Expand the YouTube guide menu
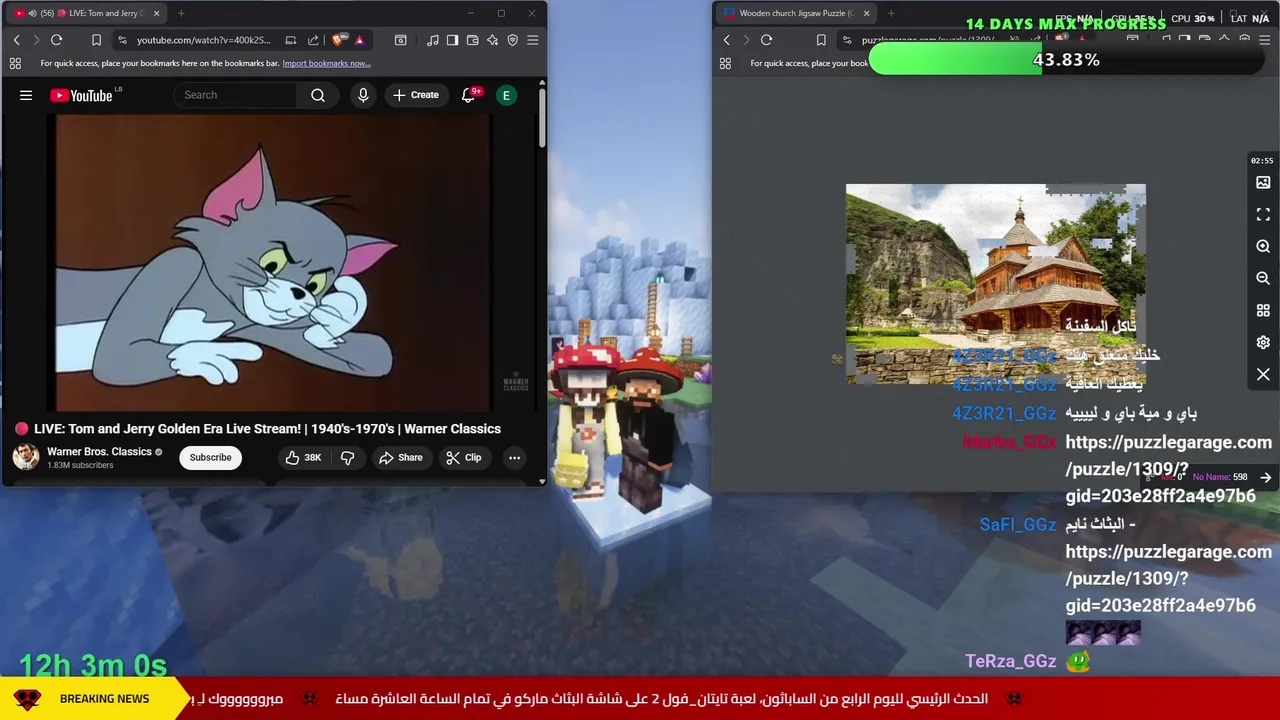 [26, 95]
